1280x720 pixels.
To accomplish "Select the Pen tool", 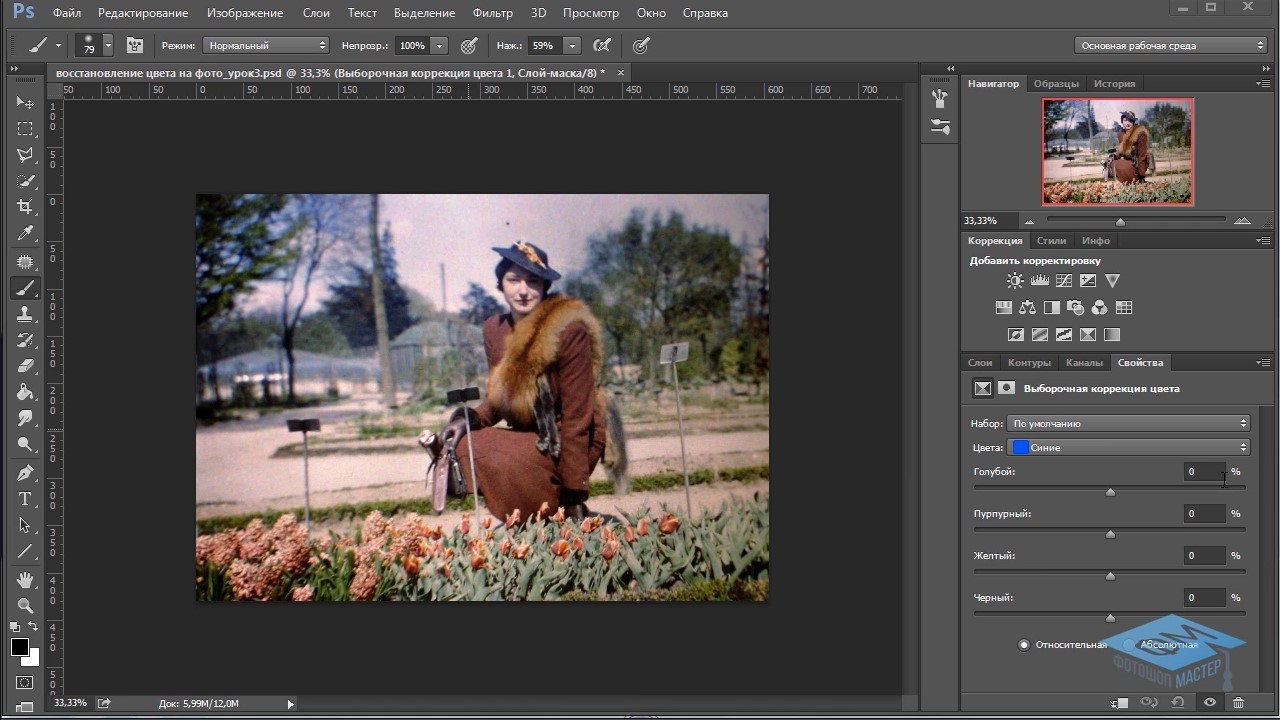I will tap(25, 472).
